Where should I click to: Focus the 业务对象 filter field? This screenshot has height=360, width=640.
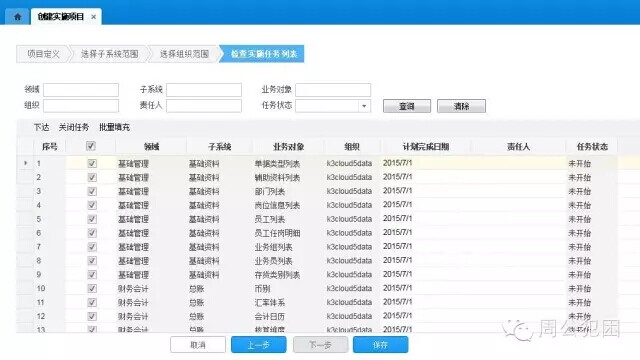(x=333, y=90)
